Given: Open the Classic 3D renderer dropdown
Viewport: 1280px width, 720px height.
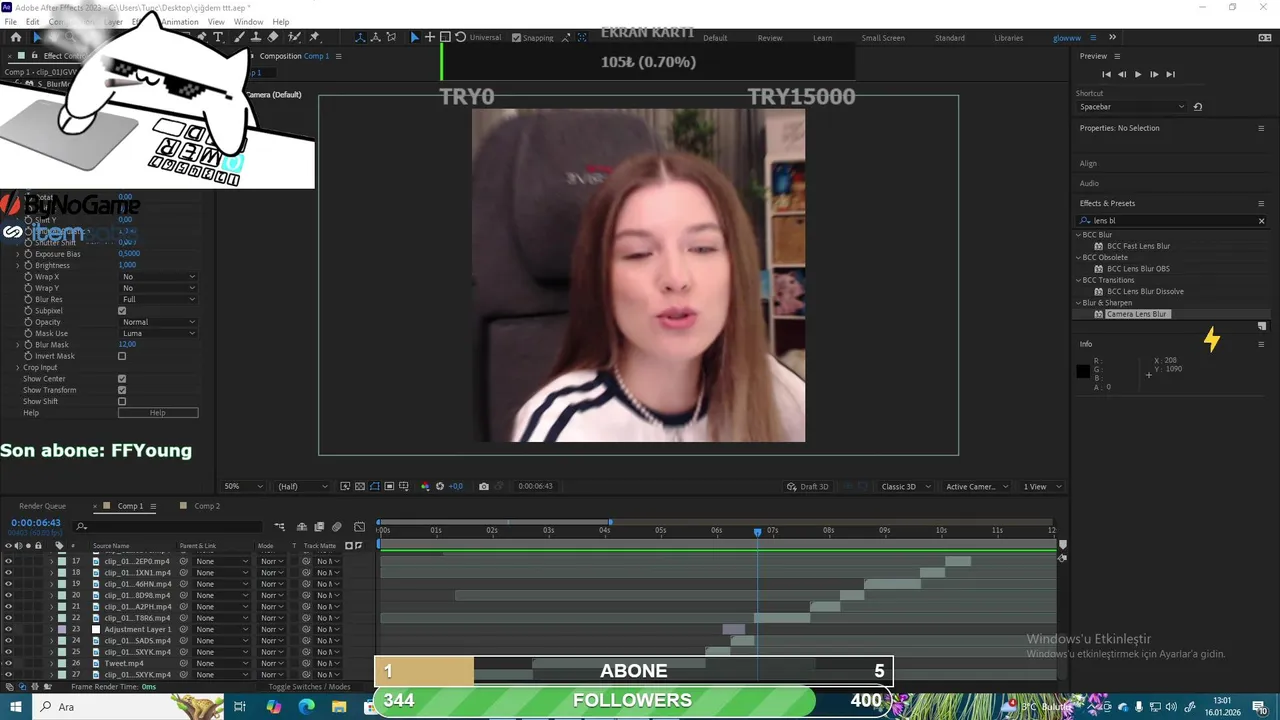Looking at the screenshot, I should click(x=905, y=486).
